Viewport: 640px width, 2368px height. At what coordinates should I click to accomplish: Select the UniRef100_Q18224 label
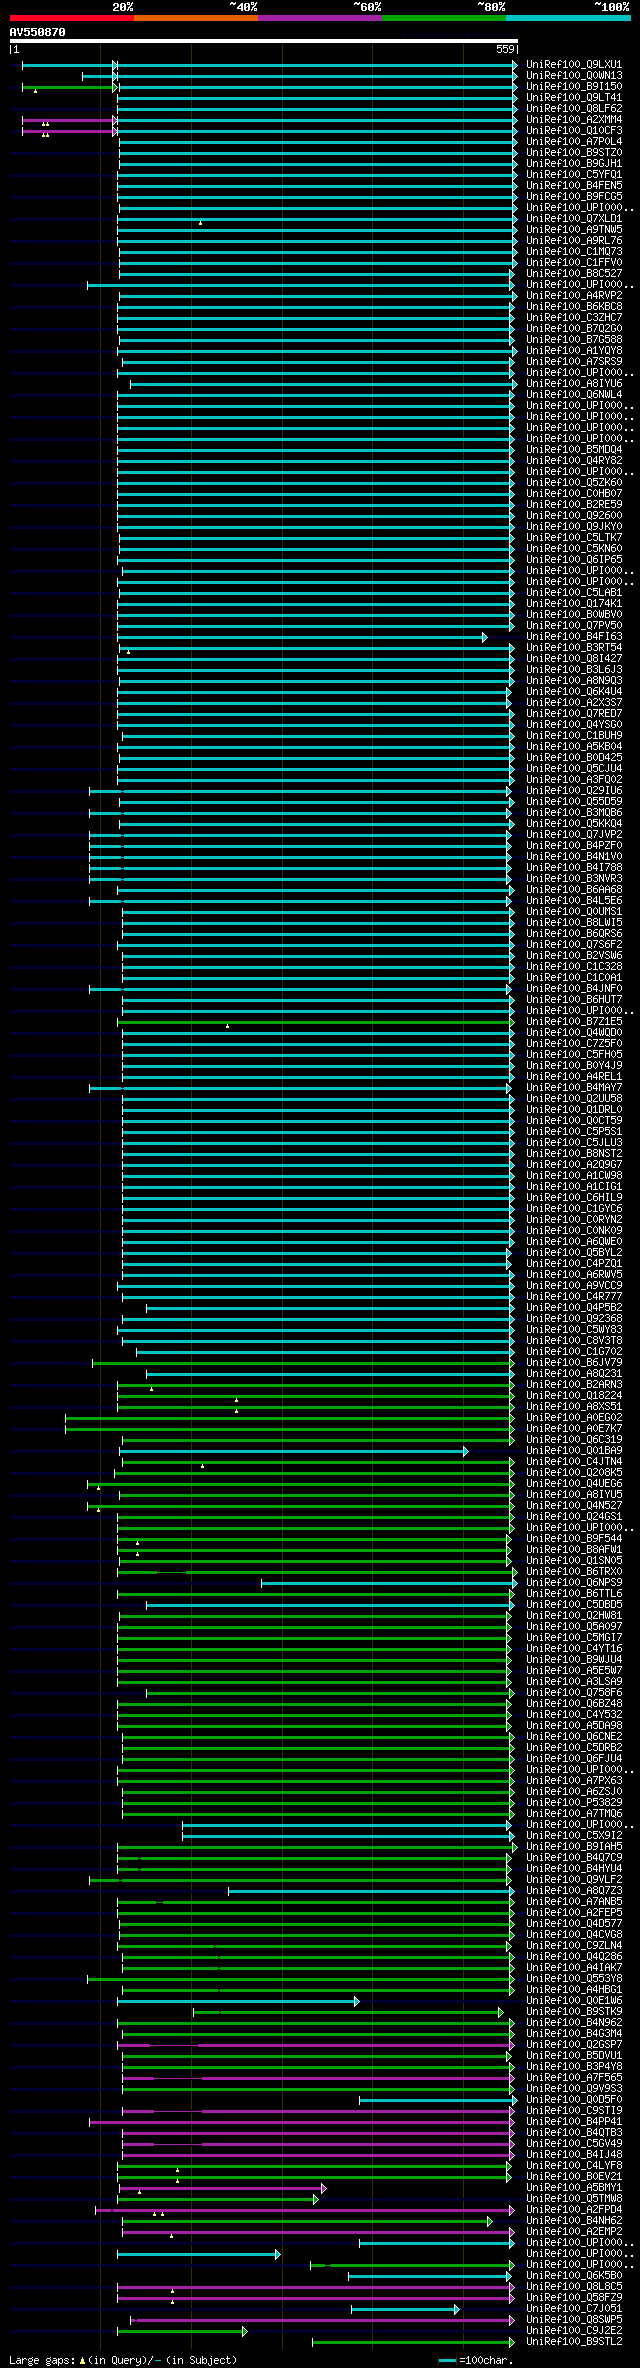pyautogui.click(x=574, y=1395)
